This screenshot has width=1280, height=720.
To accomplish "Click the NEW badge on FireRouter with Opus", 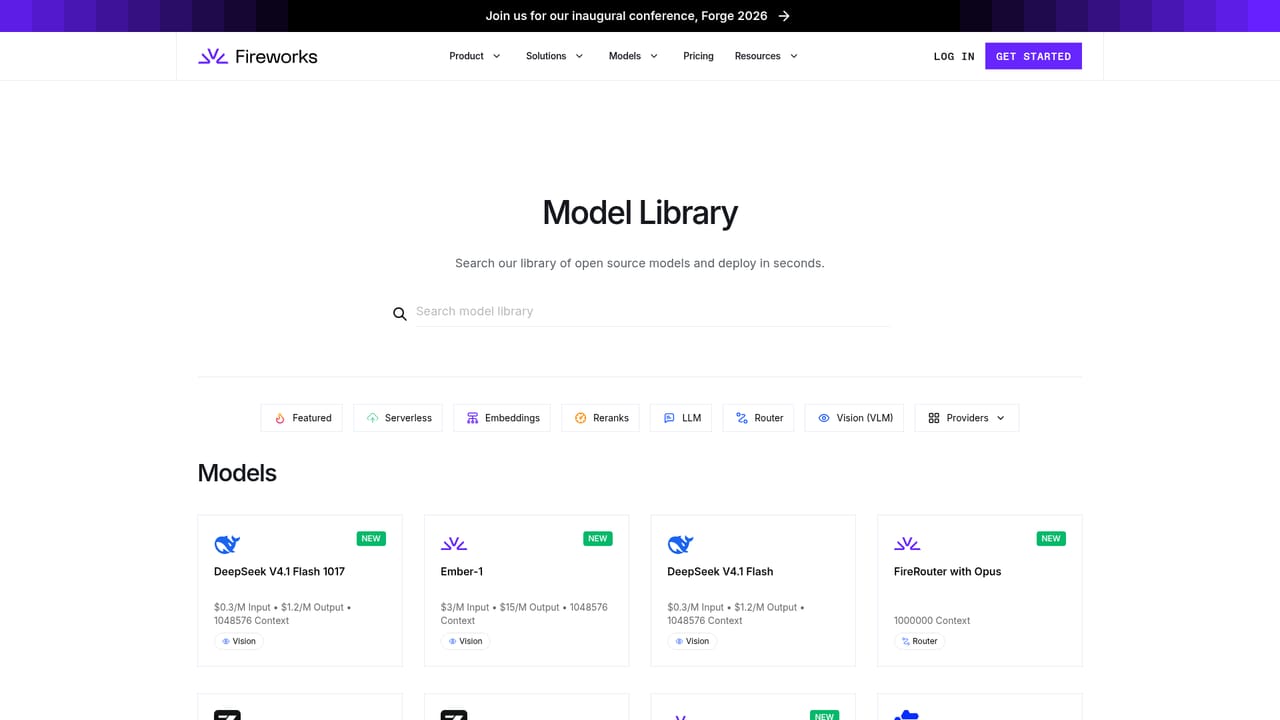I will click(x=1051, y=539).
